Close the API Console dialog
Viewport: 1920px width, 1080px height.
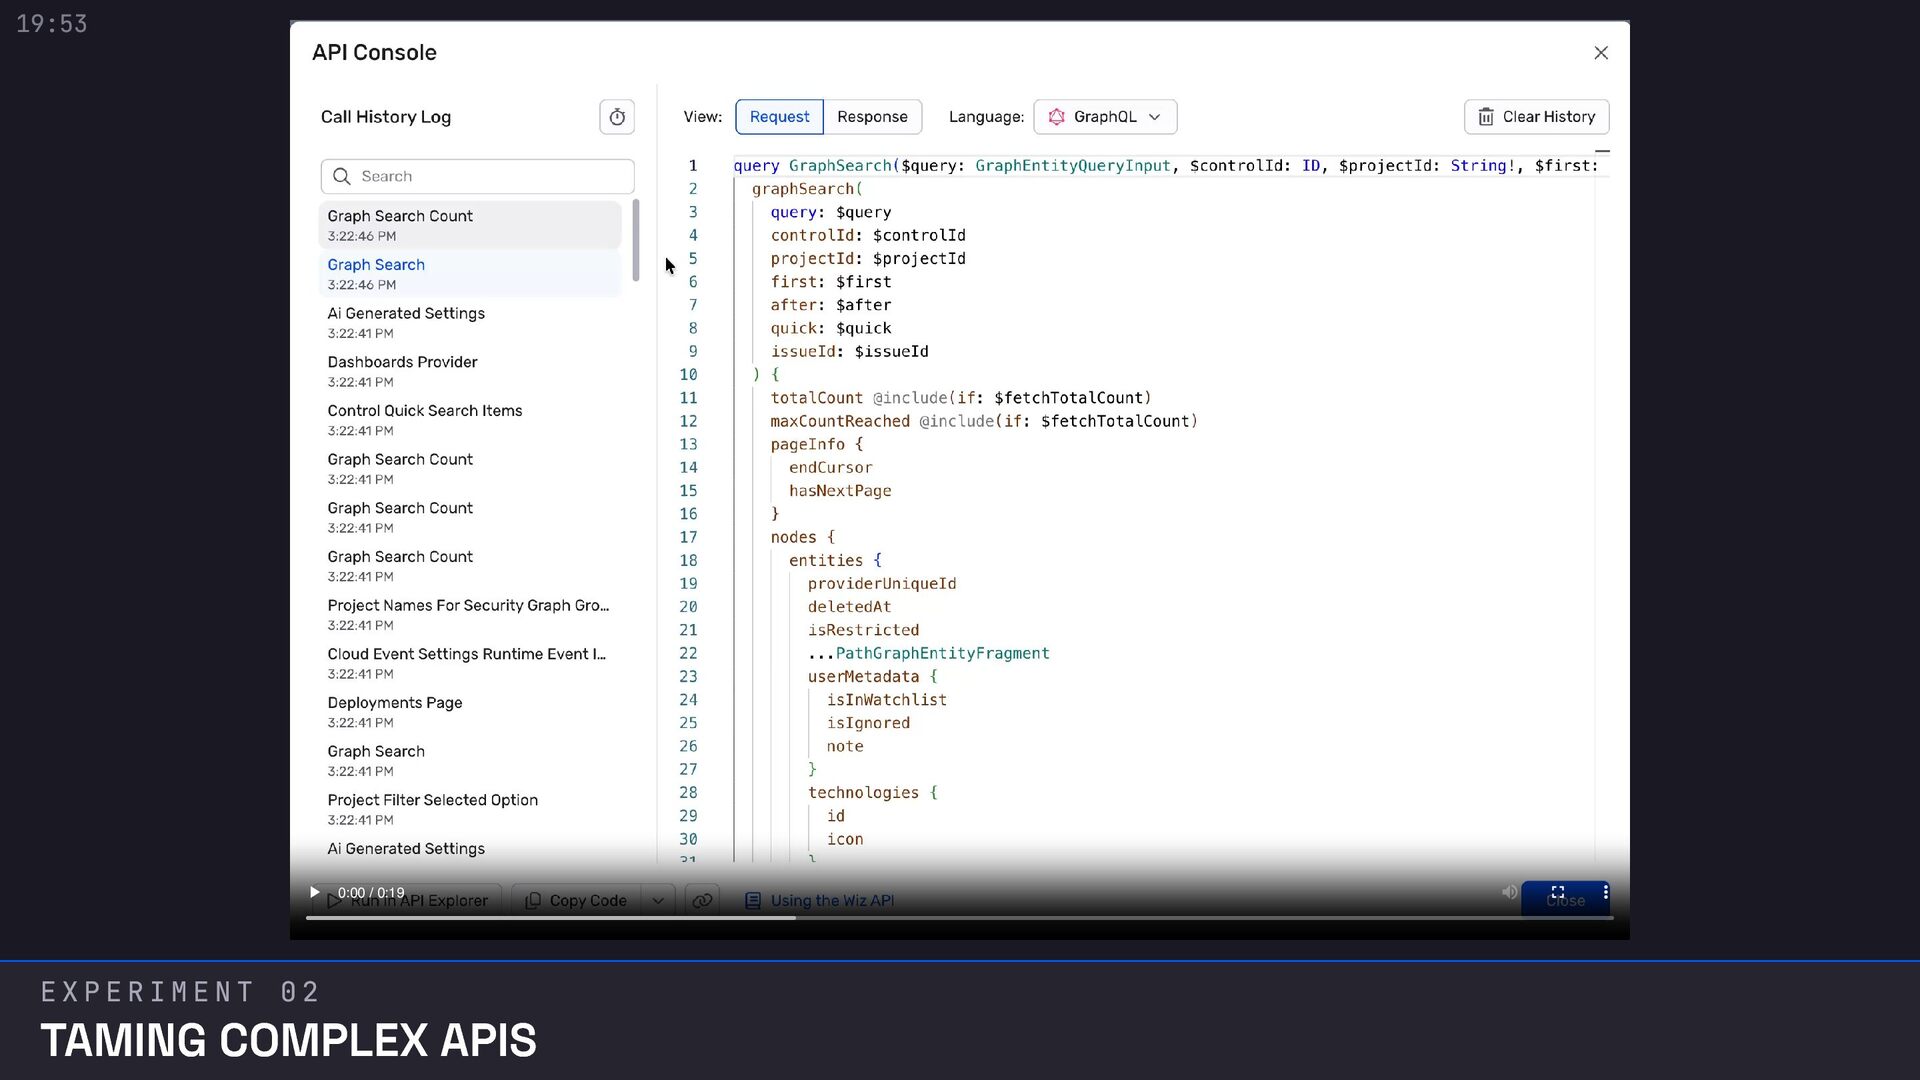coord(1600,53)
